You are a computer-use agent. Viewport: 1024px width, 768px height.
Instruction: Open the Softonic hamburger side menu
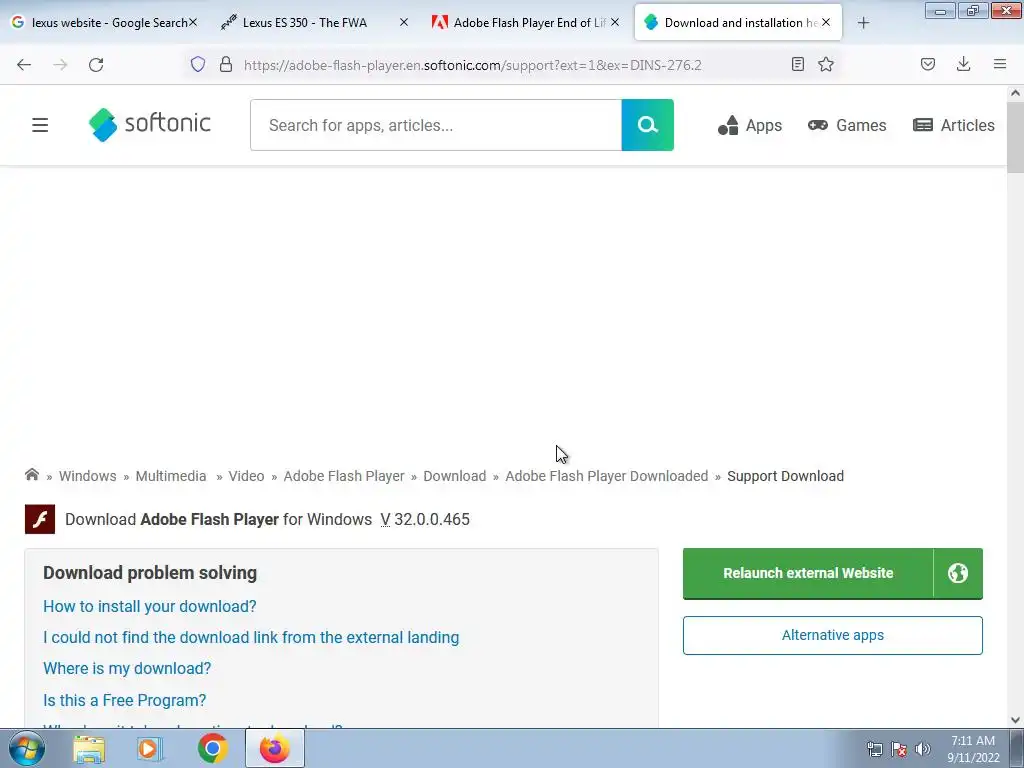coord(40,125)
